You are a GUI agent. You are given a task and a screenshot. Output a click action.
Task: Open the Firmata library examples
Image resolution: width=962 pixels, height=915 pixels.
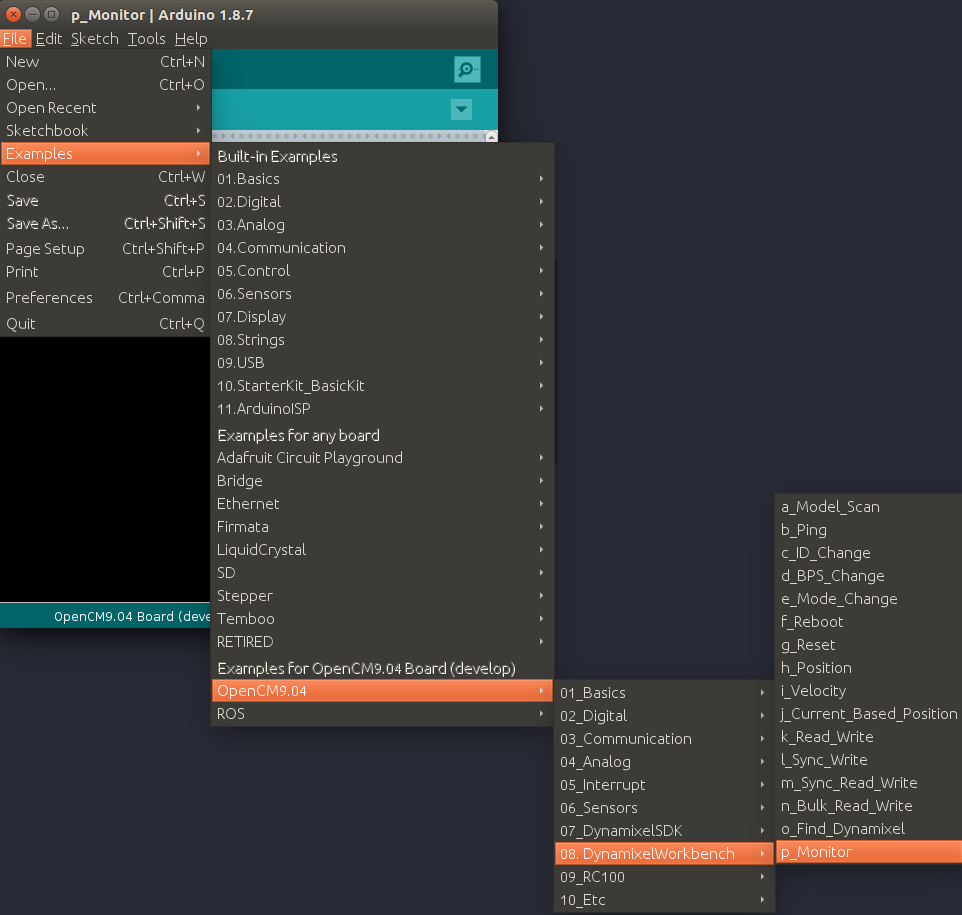click(382, 527)
